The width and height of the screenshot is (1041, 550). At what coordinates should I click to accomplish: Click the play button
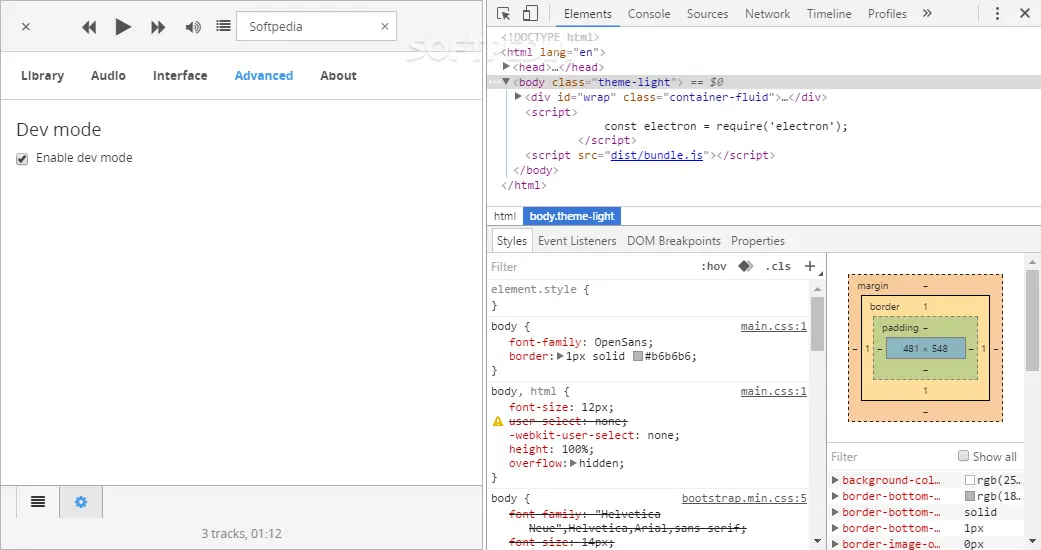tap(123, 27)
